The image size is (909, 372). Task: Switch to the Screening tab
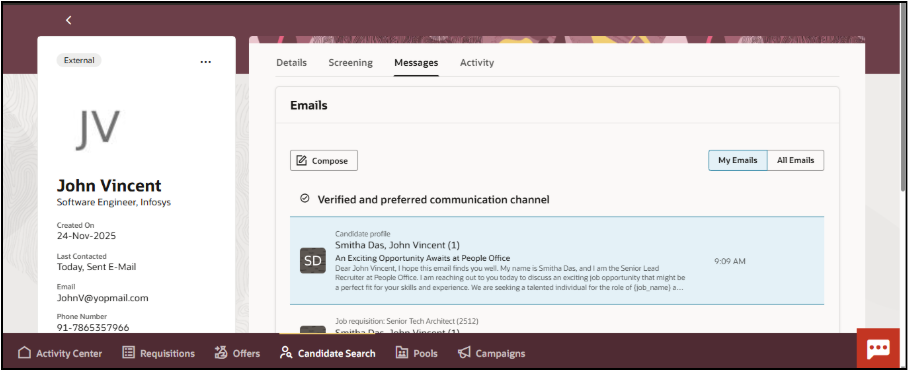pos(350,63)
